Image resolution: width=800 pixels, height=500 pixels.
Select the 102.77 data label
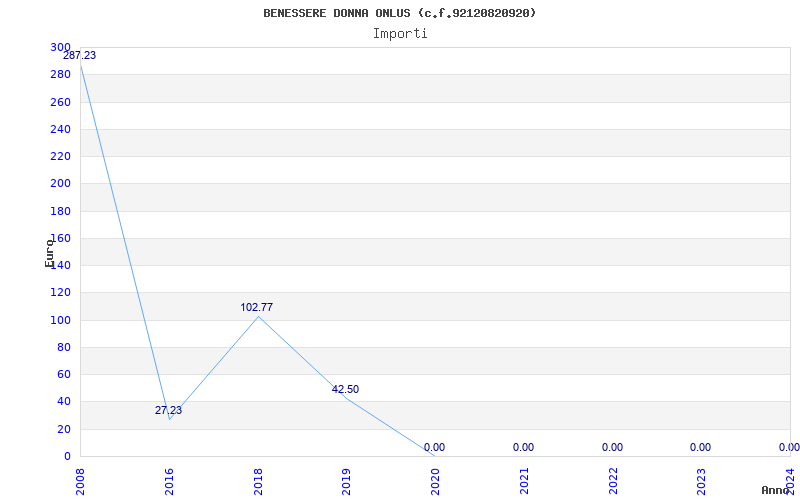click(x=257, y=307)
